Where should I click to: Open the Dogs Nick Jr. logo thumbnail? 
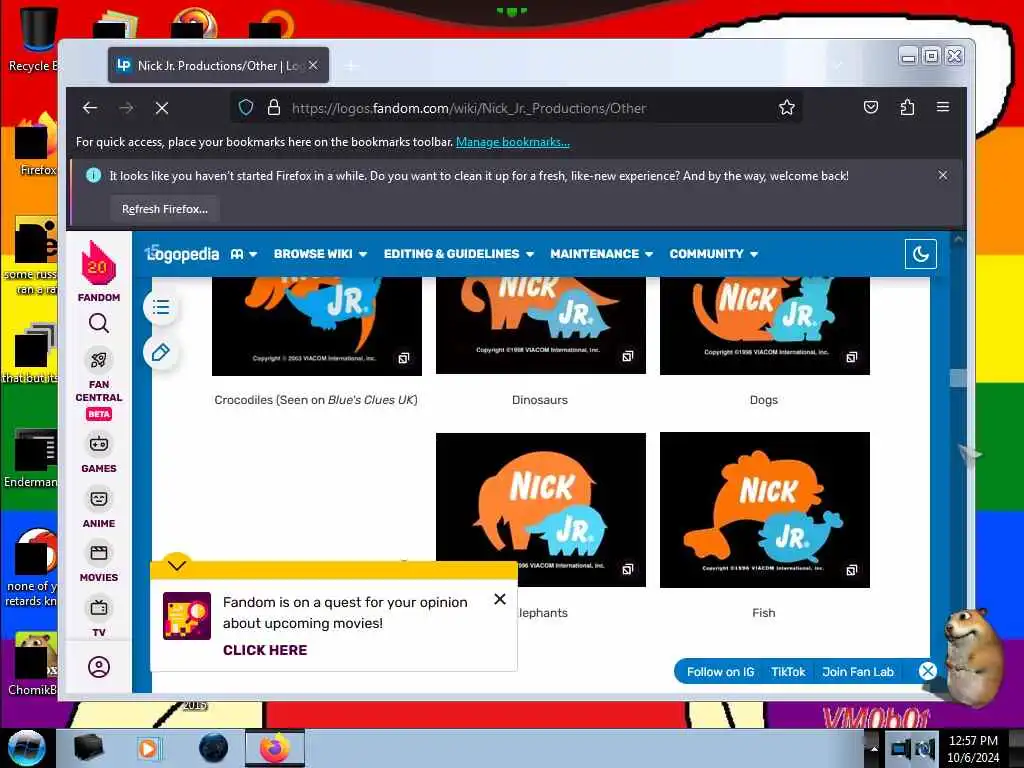point(765,325)
